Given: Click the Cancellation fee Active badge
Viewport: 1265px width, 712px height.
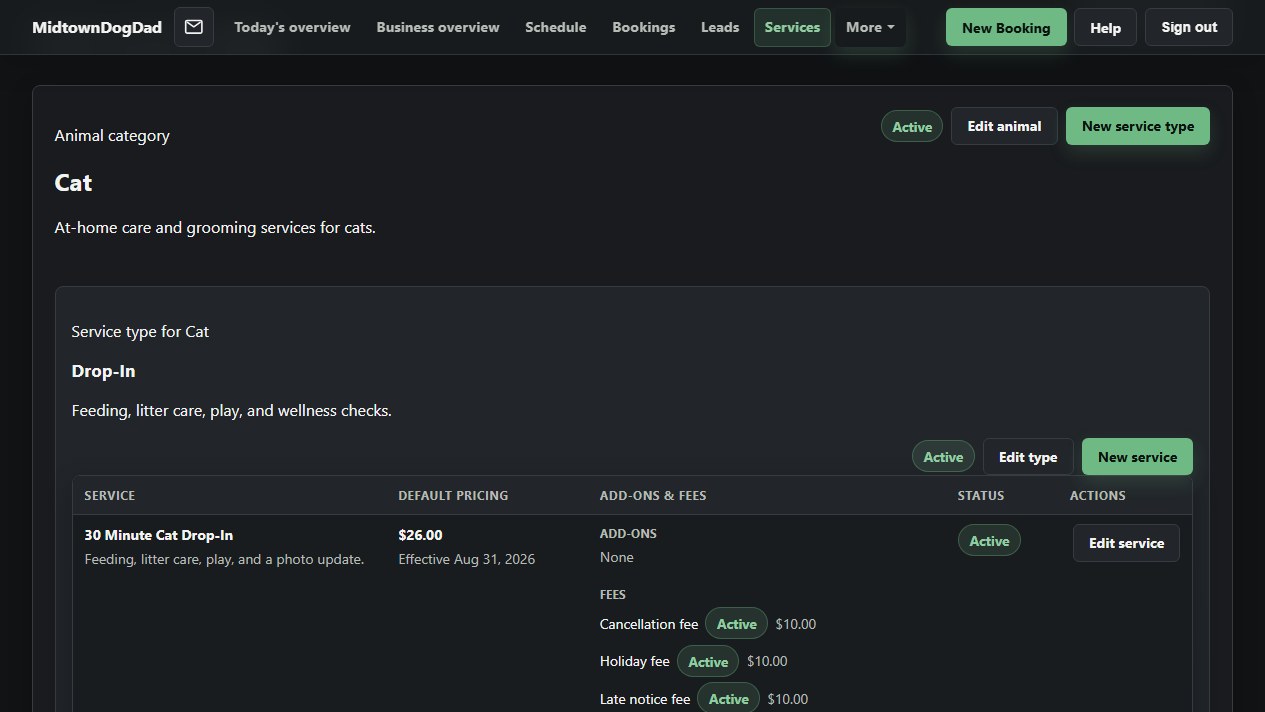Looking at the screenshot, I should (x=736, y=624).
